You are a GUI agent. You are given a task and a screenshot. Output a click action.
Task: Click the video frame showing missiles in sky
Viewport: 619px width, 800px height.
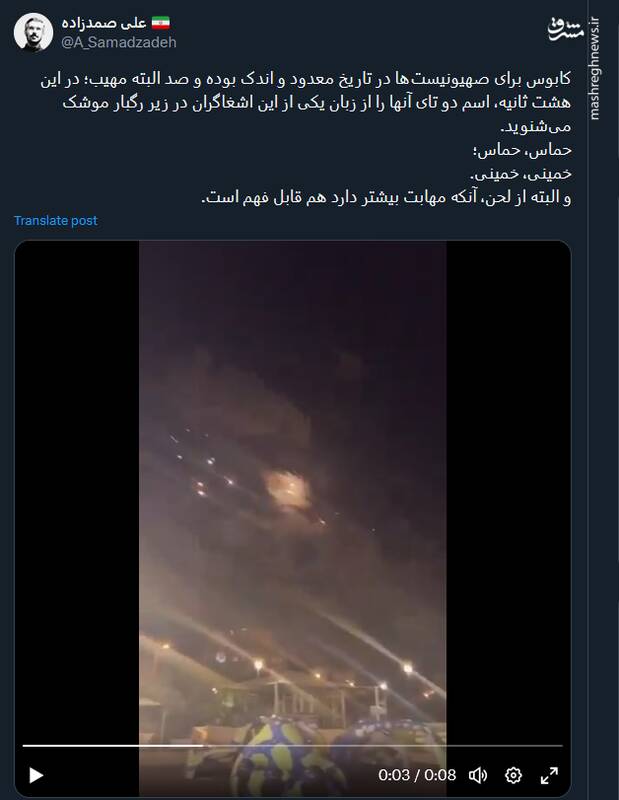(x=292, y=490)
